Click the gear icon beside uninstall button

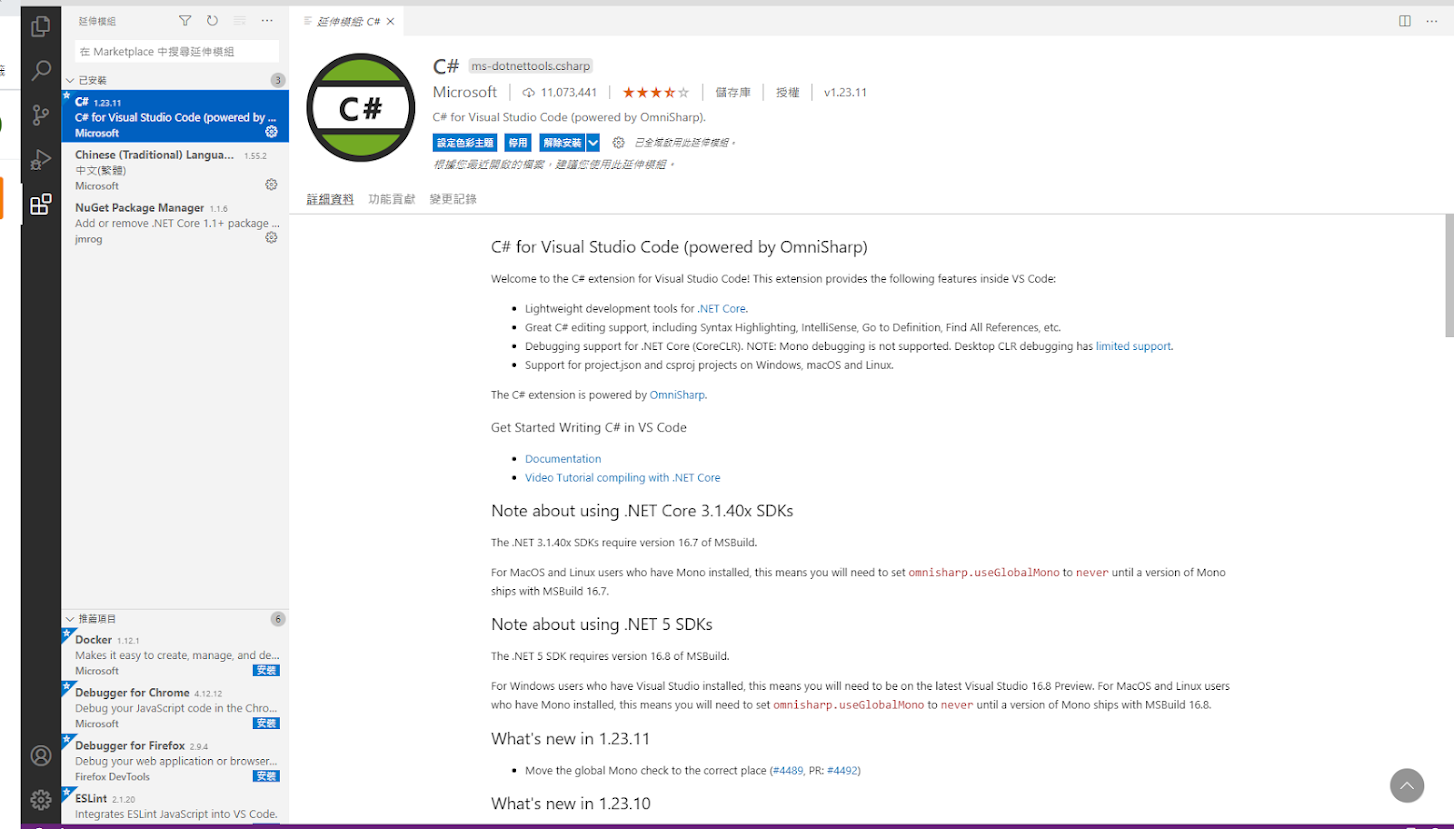click(x=619, y=143)
